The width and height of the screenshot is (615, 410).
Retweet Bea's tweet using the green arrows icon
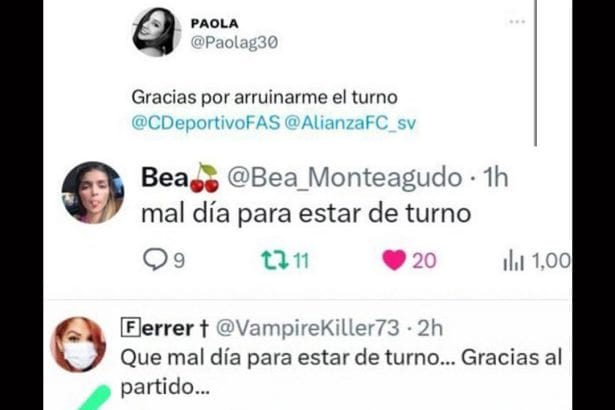[275, 261]
